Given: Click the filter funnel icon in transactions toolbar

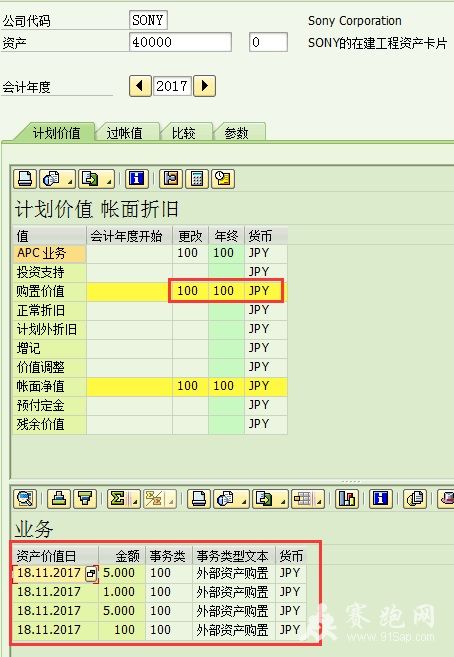Looking at the screenshot, I should 85,499.
